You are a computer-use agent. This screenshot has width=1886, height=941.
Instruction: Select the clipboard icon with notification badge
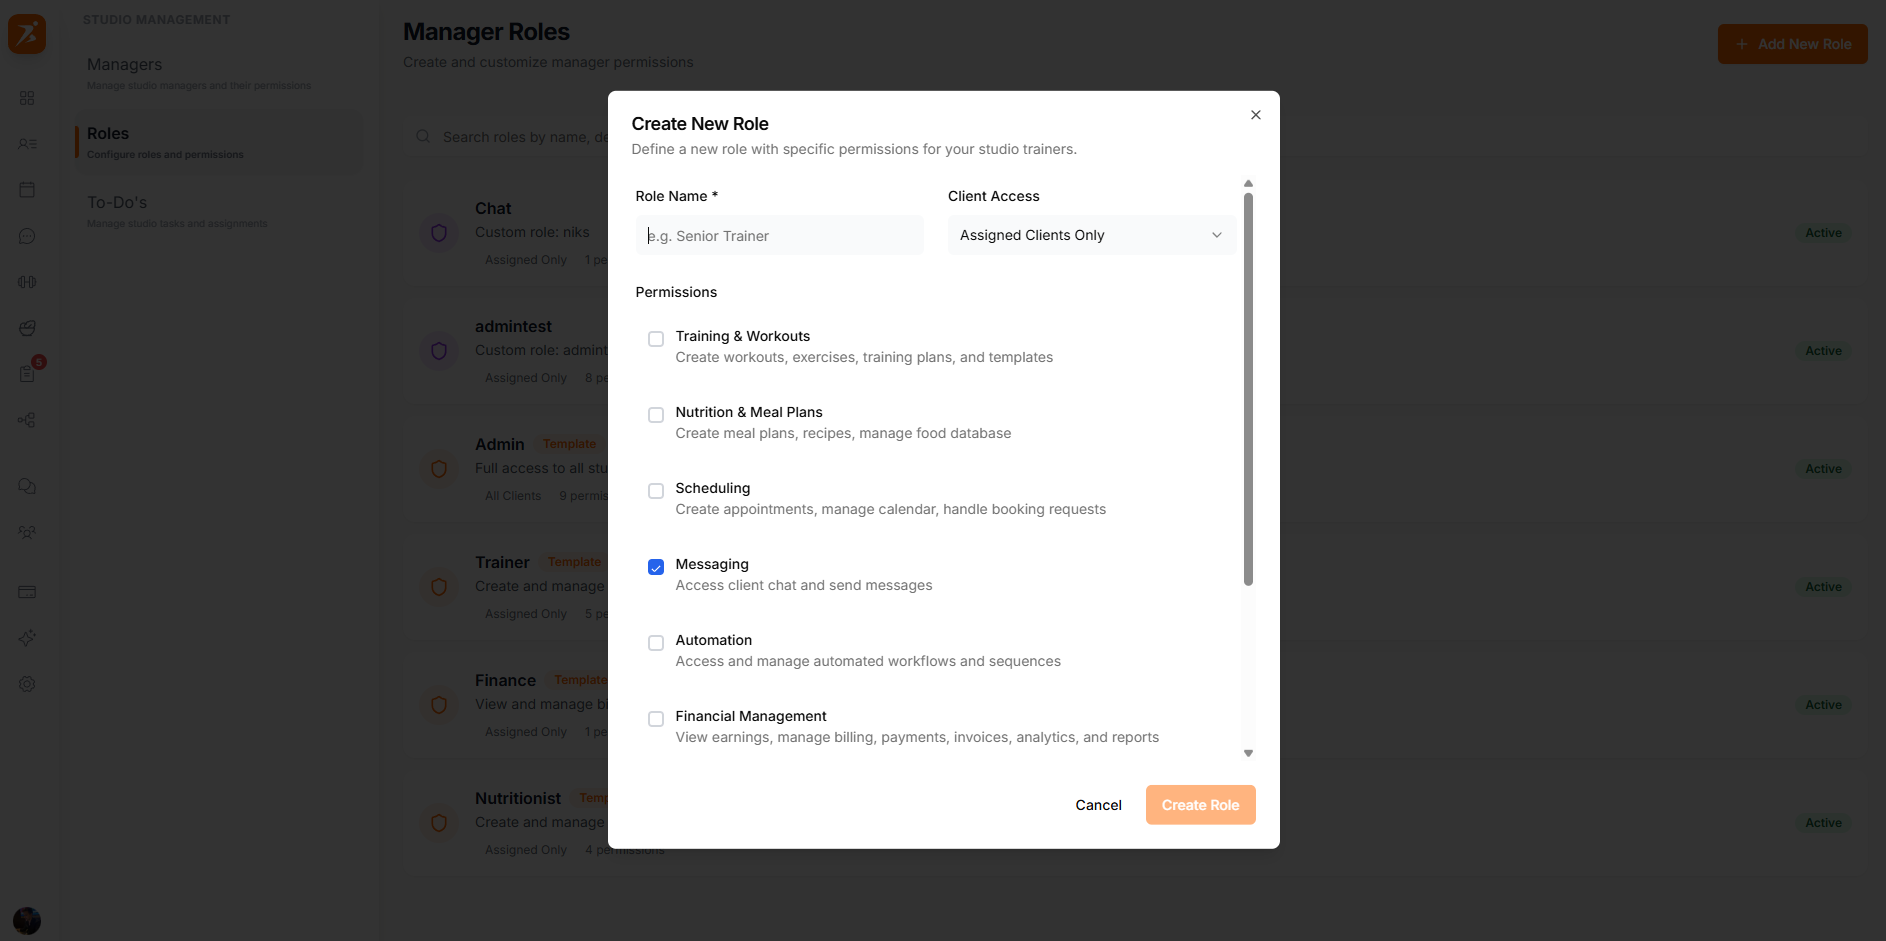[x=27, y=374]
